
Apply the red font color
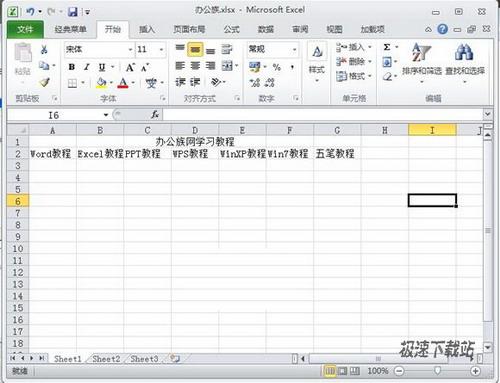[123, 83]
